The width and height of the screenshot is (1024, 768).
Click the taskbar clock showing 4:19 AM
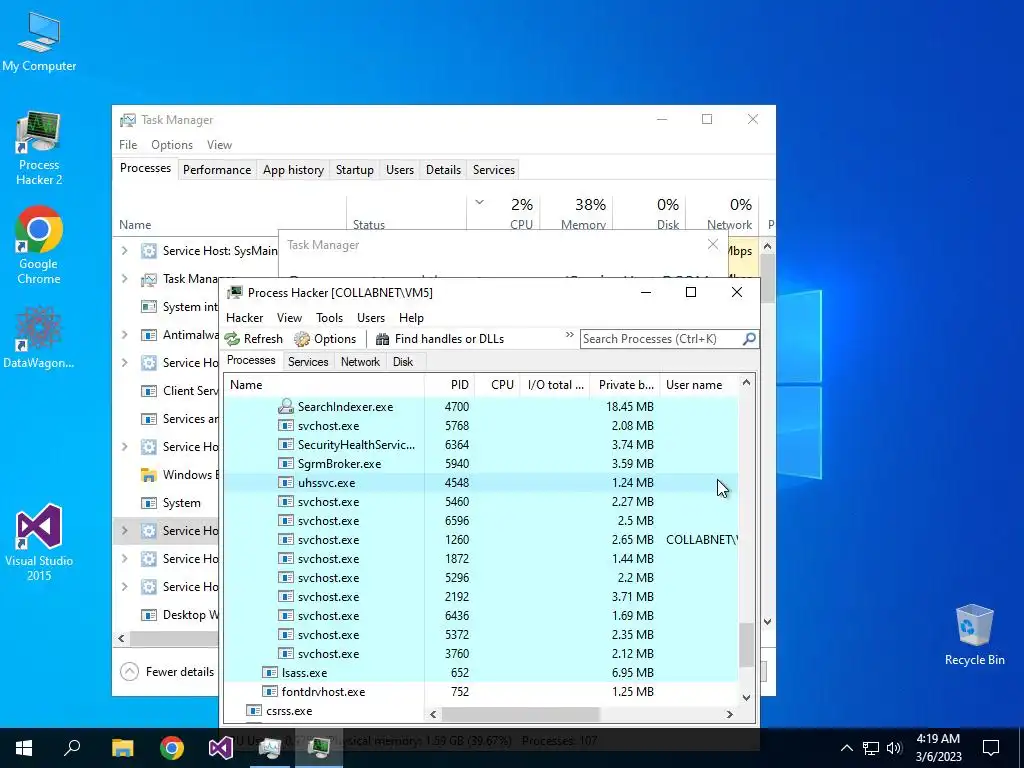coord(938,748)
